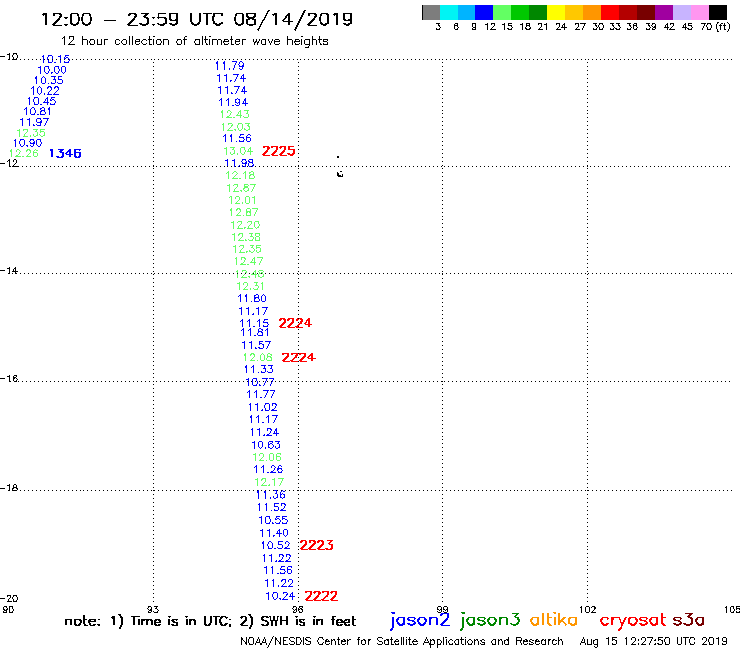The image size is (740, 650).
Task: Click the blue value 11.57
Action: (256, 345)
